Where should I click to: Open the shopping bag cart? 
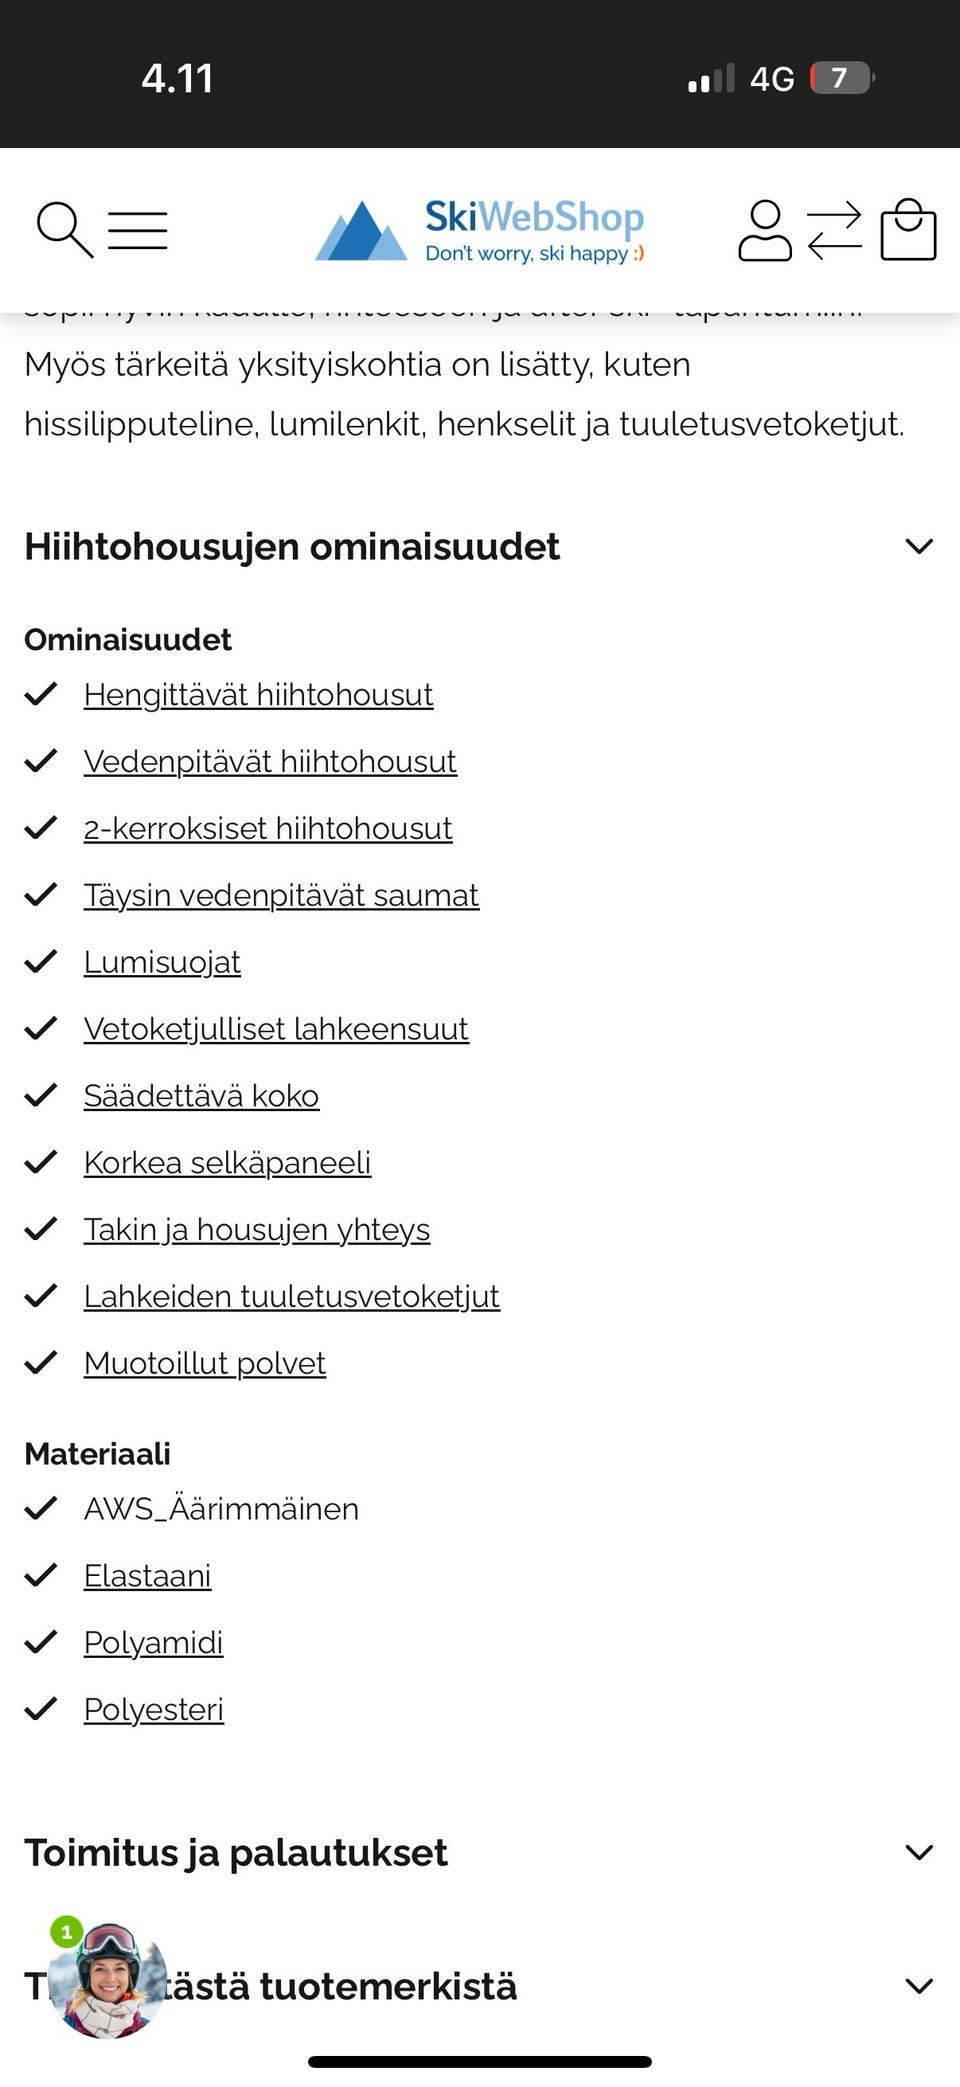click(908, 231)
